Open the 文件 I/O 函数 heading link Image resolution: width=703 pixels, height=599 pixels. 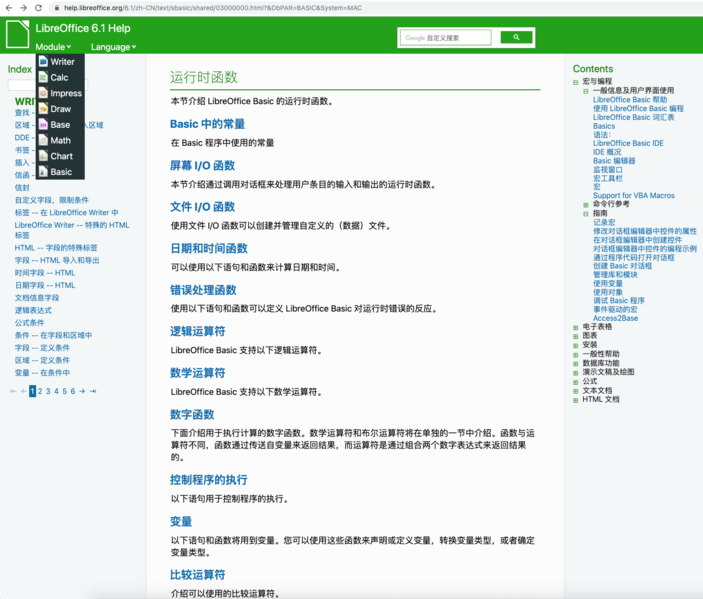click(202, 207)
